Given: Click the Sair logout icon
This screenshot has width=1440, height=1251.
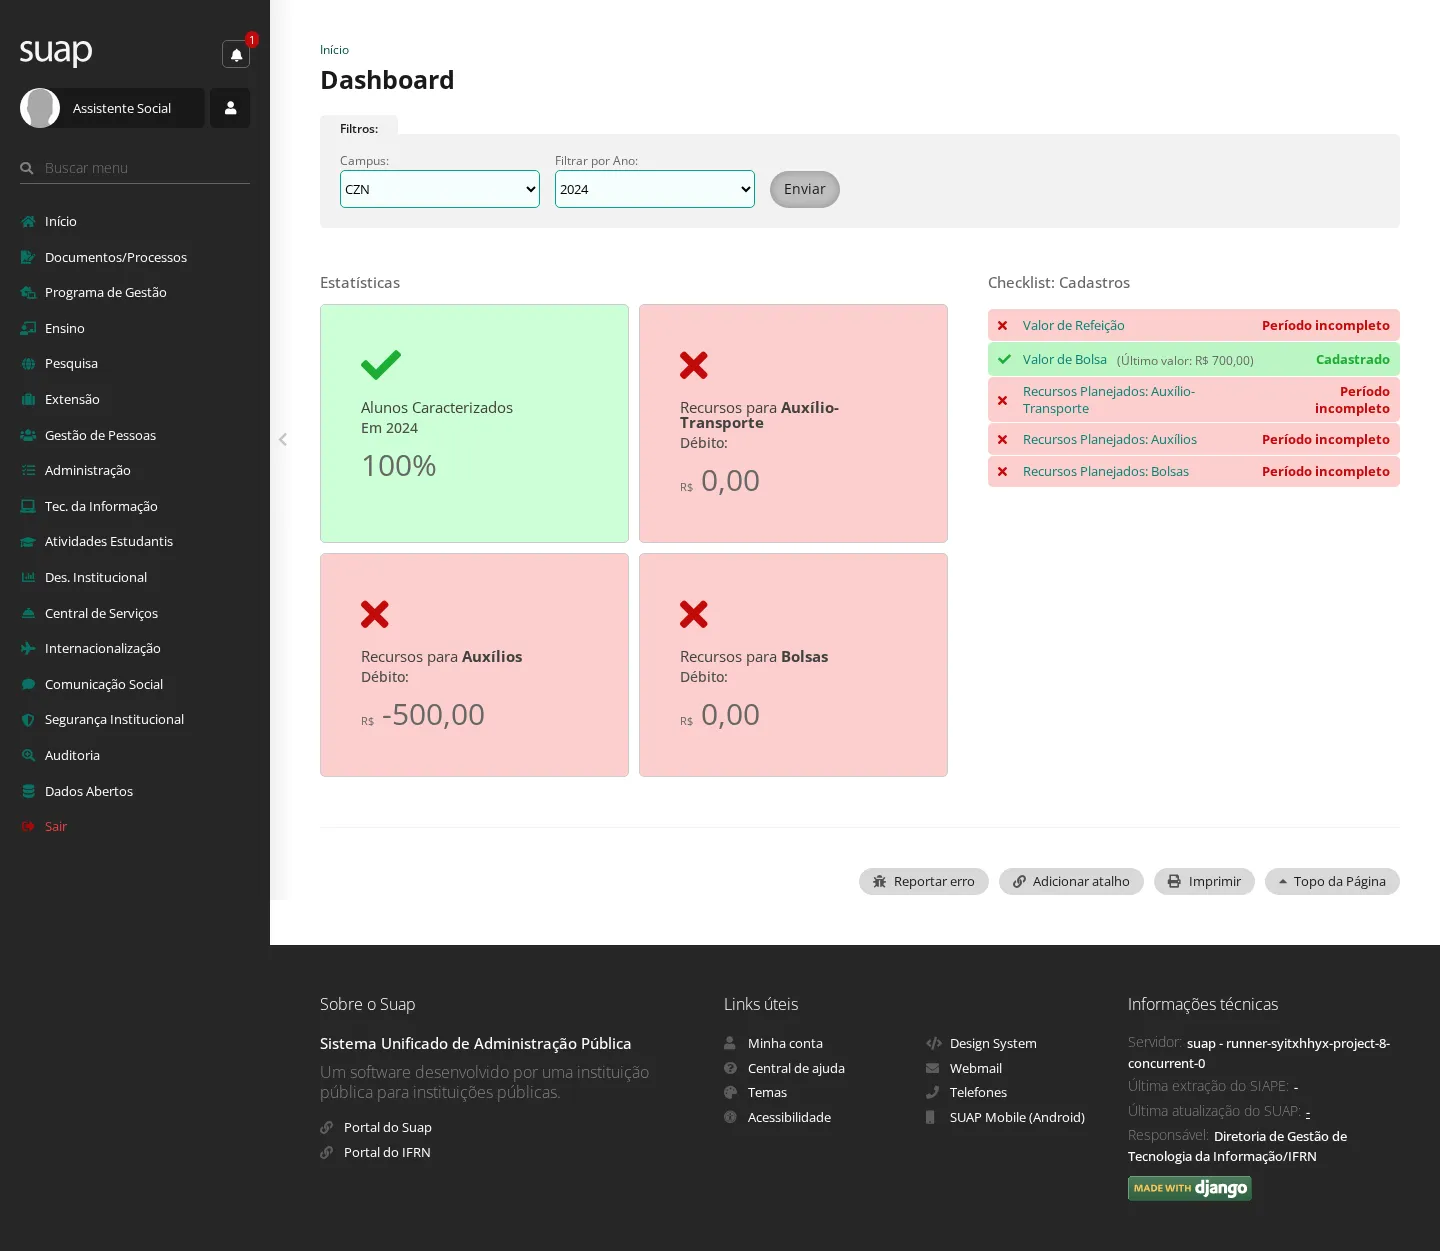Looking at the screenshot, I should 28,826.
